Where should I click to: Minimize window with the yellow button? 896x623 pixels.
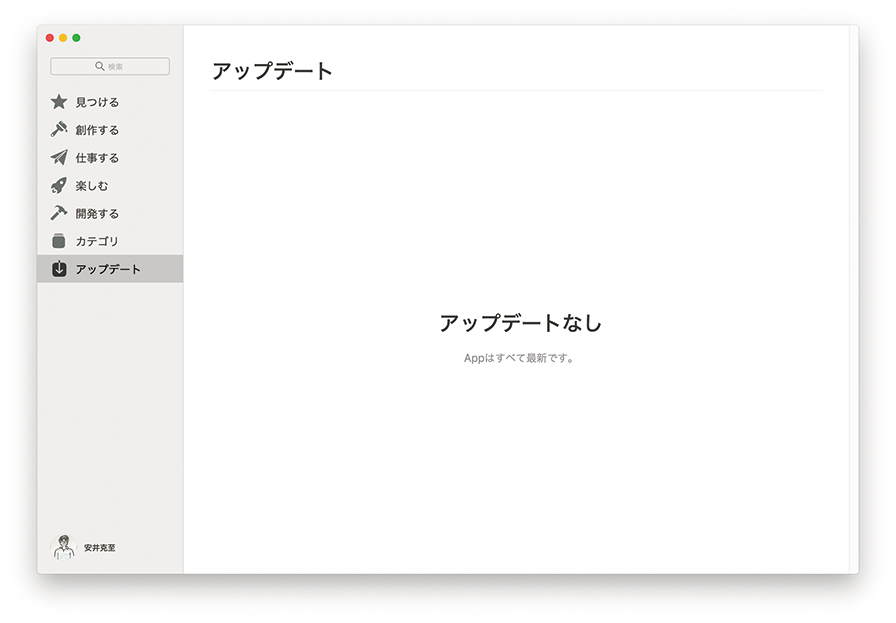pyautogui.click(x=63, y=38)
